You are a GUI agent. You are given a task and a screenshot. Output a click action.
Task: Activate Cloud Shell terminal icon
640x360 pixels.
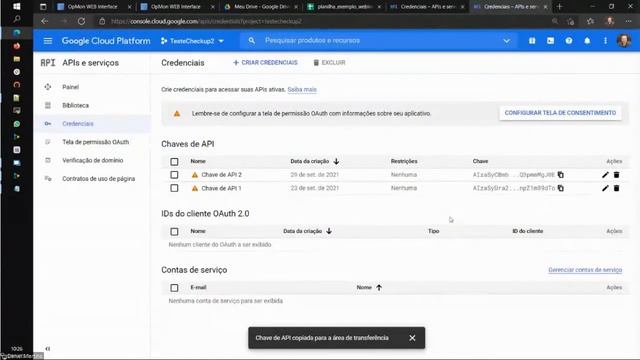(x=550, y=41)
